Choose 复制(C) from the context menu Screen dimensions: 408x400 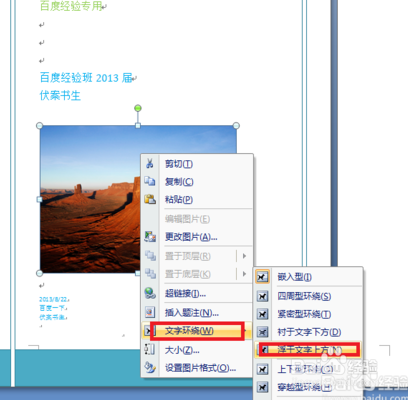(x=197, y=182)
